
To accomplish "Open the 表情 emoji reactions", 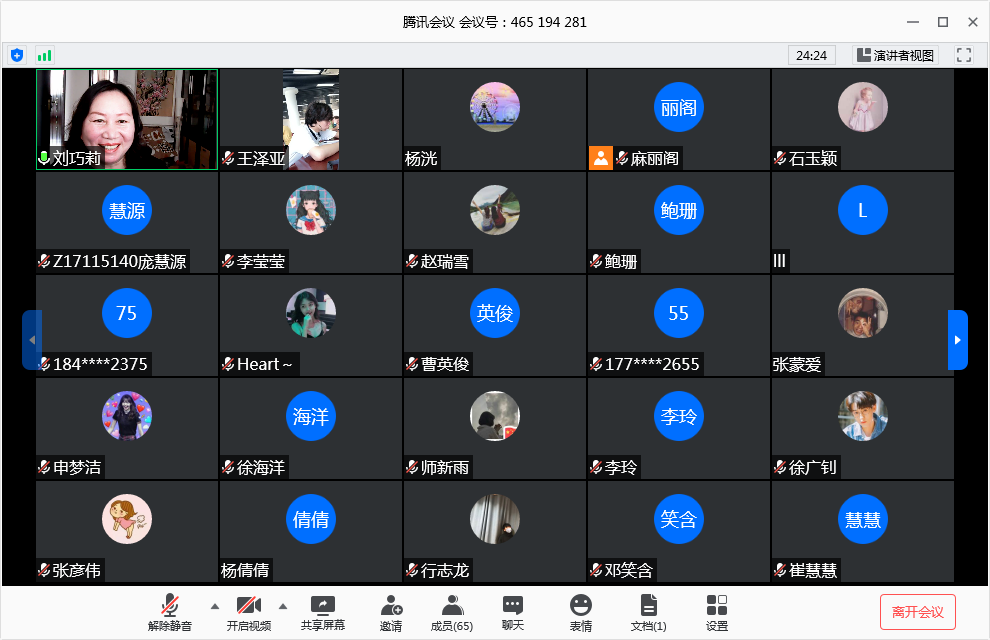I will (581, 612).
